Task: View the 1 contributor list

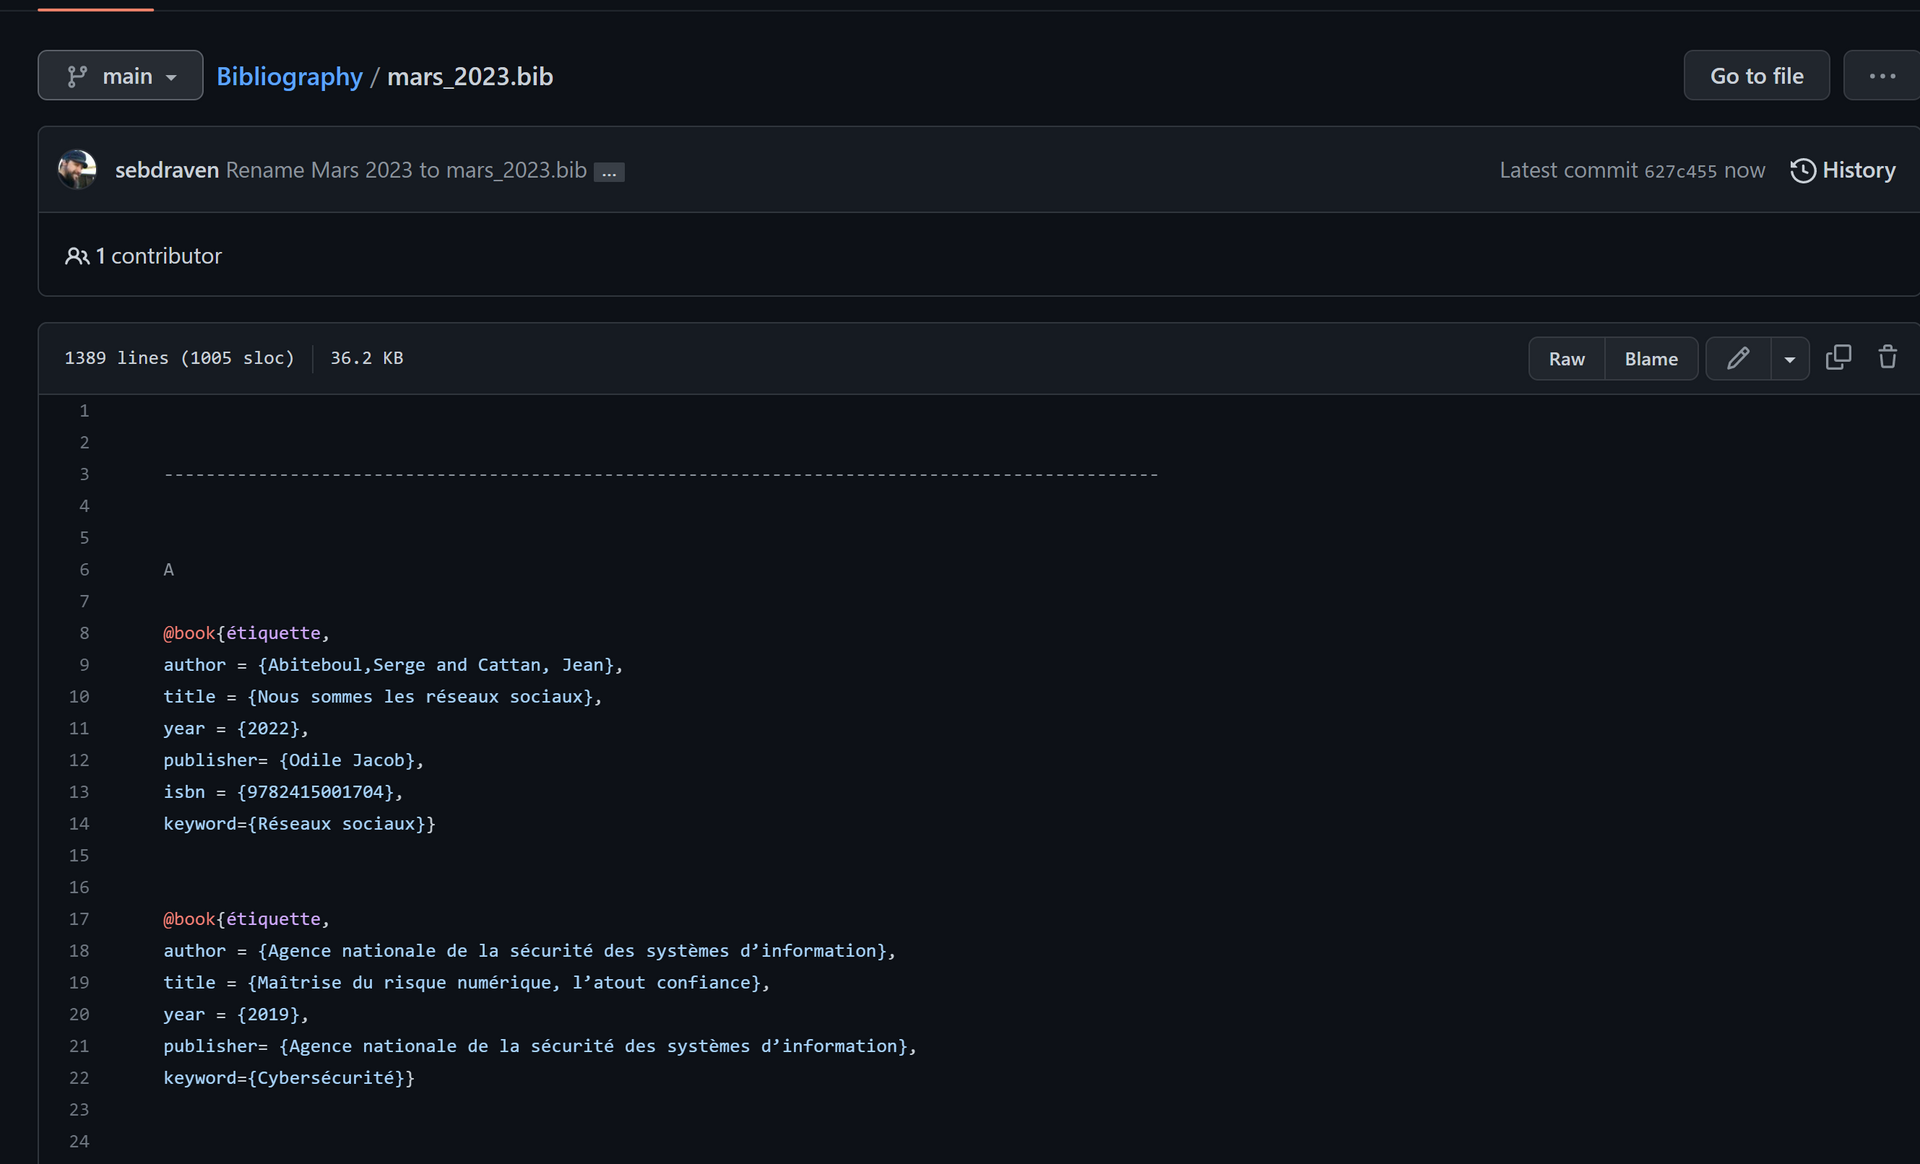Action: (157, 256)
